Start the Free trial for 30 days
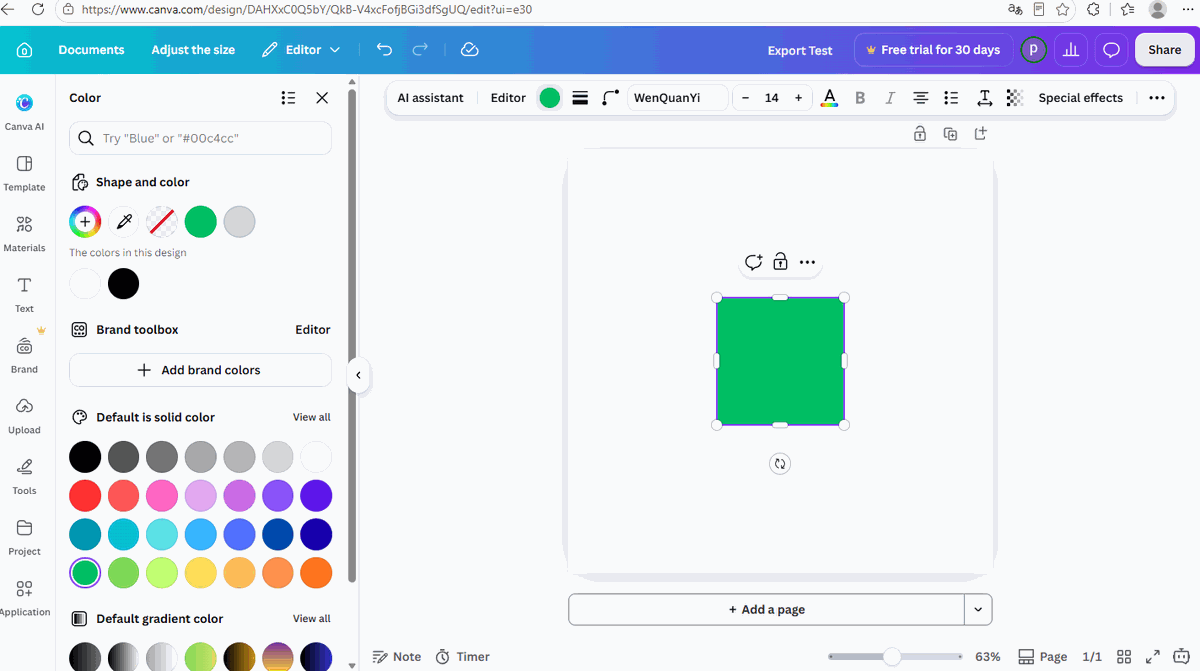Viewport: 1200px width, 671px height. pyautogui.click(x=933, y=50)
